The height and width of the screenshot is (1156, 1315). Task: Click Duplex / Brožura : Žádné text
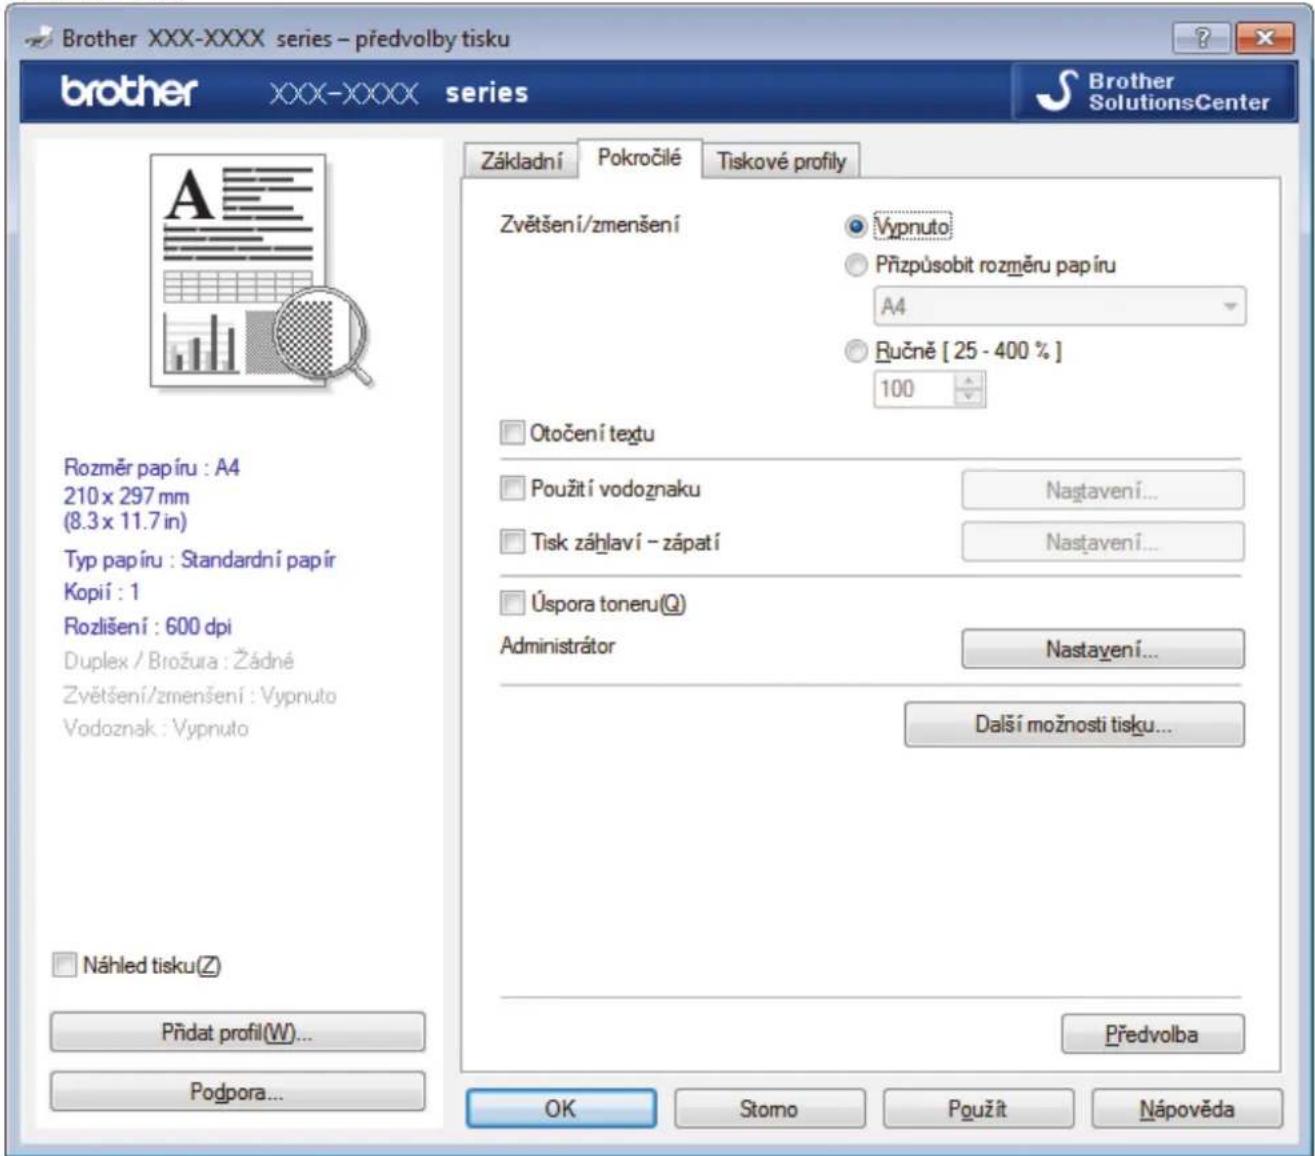pos(179,661)
